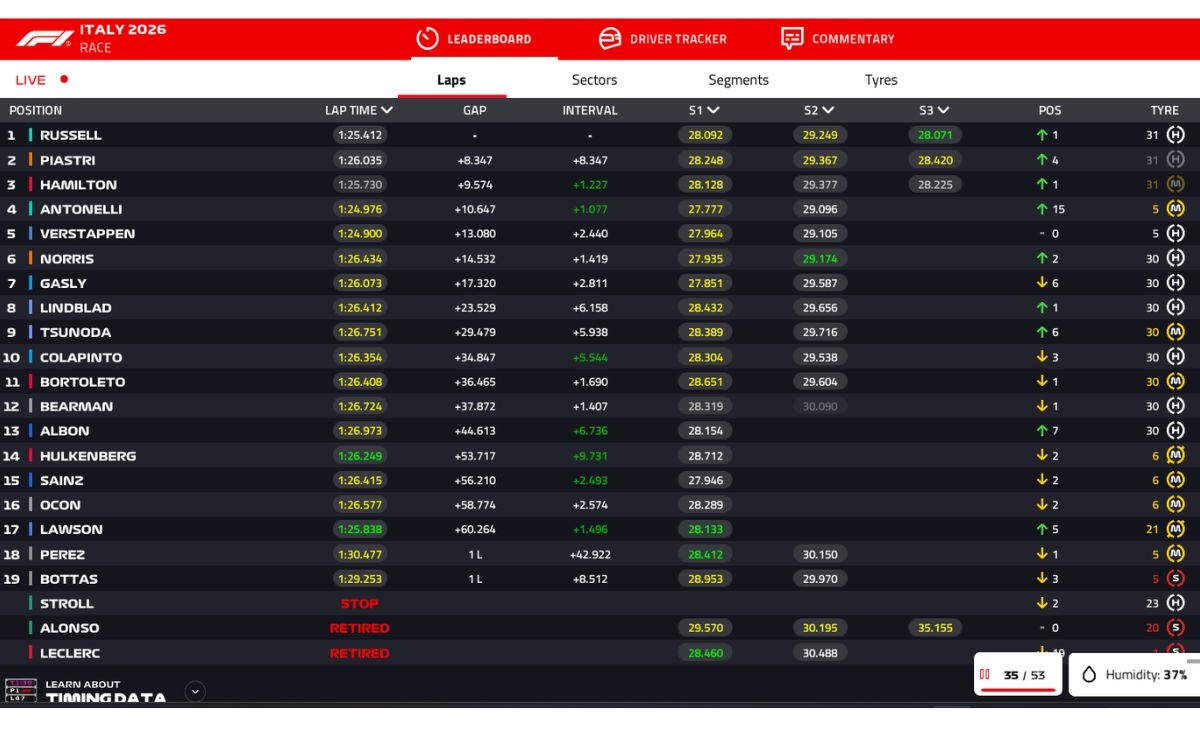Switch to the Tyres tab
The width and height of the screenshot is (1200, 729).
pos(881,80)
